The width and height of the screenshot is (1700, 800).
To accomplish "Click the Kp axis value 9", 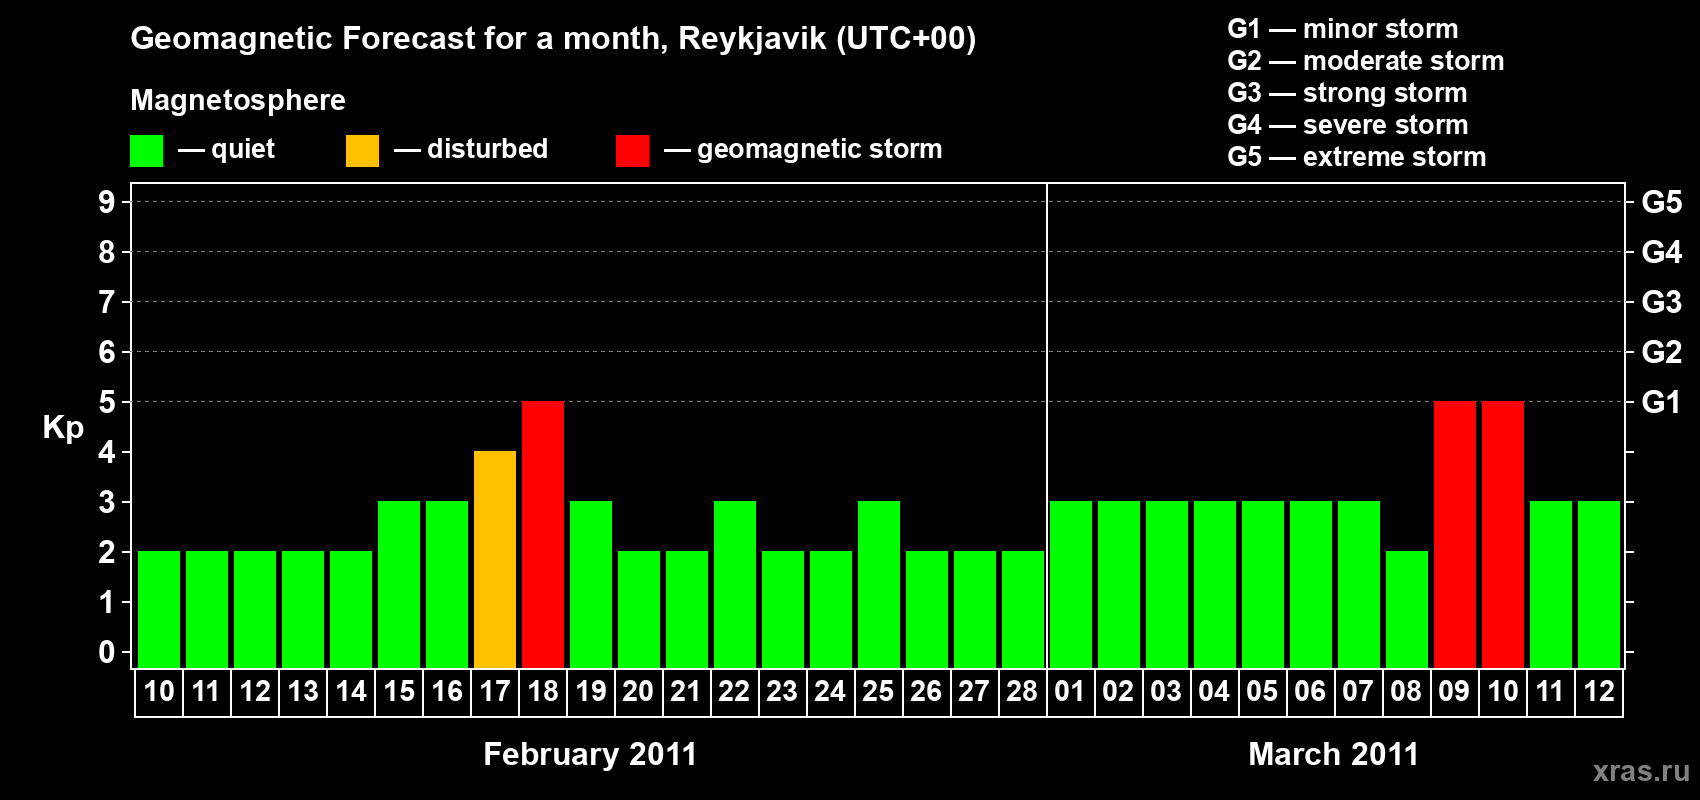I will click(107, 202).
